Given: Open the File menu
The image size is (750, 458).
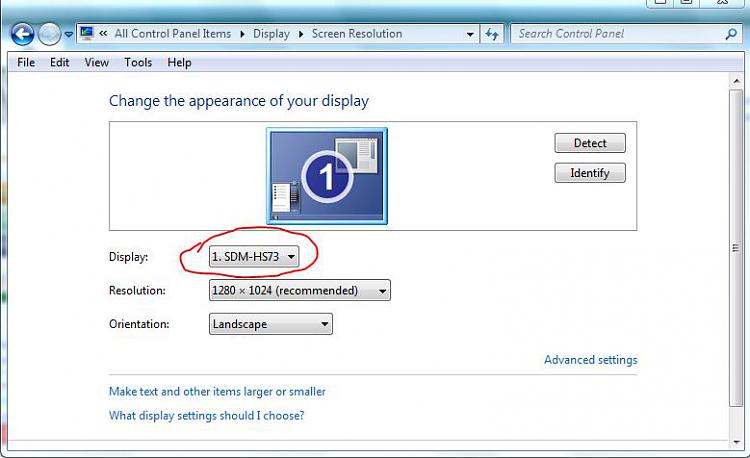Looking at the screenshot, I should point(26,63).
